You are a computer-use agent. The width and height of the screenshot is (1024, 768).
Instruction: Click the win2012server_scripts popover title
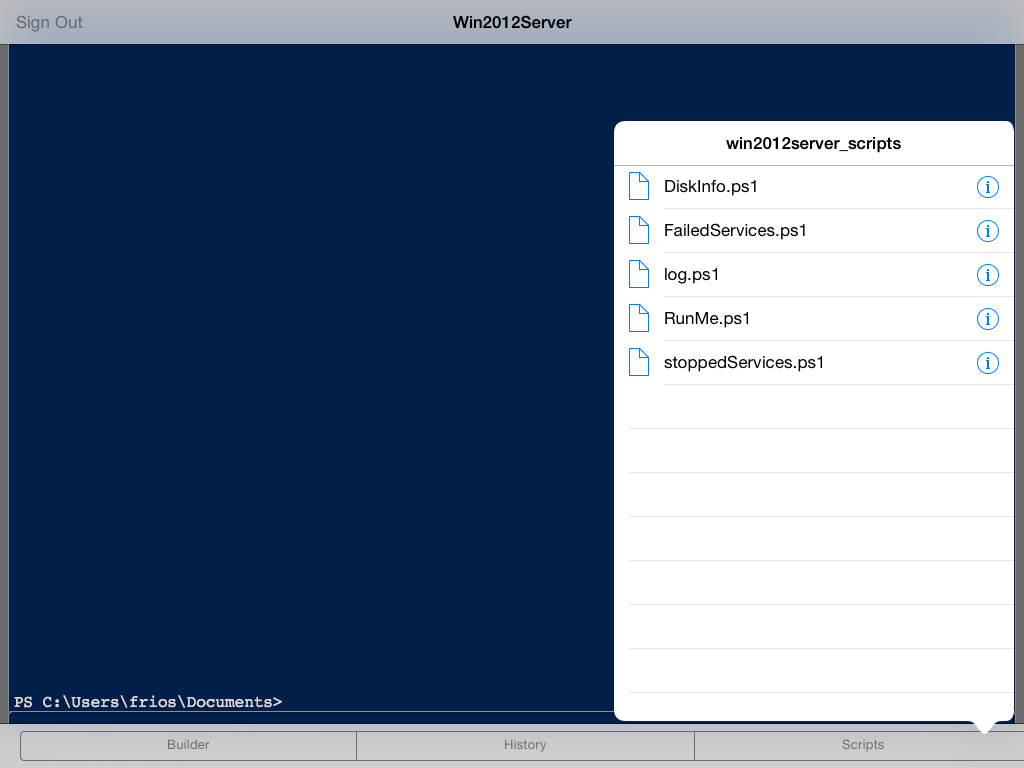pos(813,144)
